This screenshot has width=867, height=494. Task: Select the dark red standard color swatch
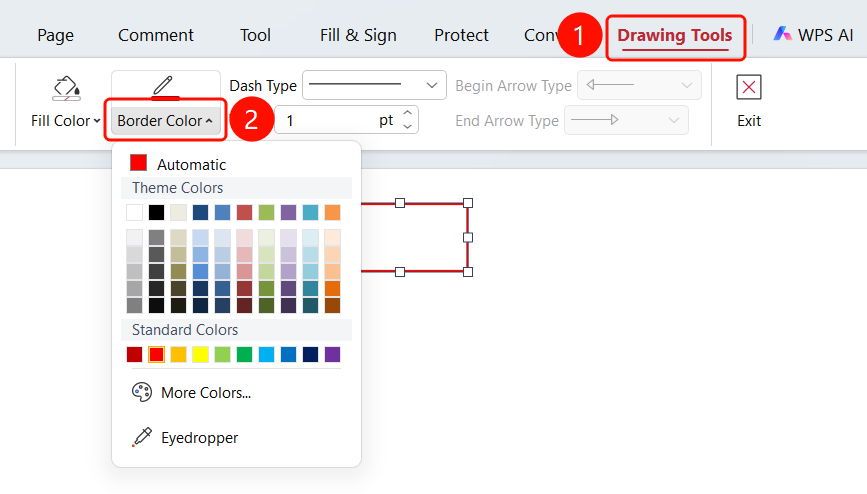pyautogui.click(x=134, y=354)
